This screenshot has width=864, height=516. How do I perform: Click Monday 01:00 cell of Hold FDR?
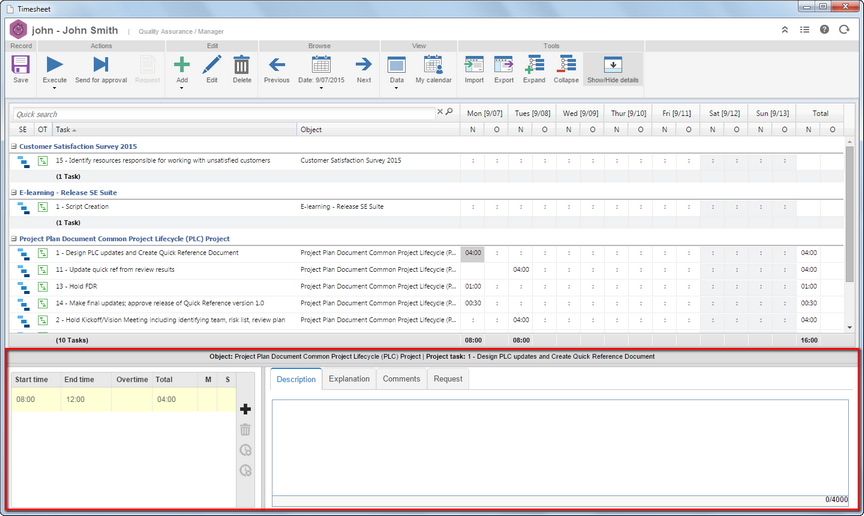pos(473,287)
